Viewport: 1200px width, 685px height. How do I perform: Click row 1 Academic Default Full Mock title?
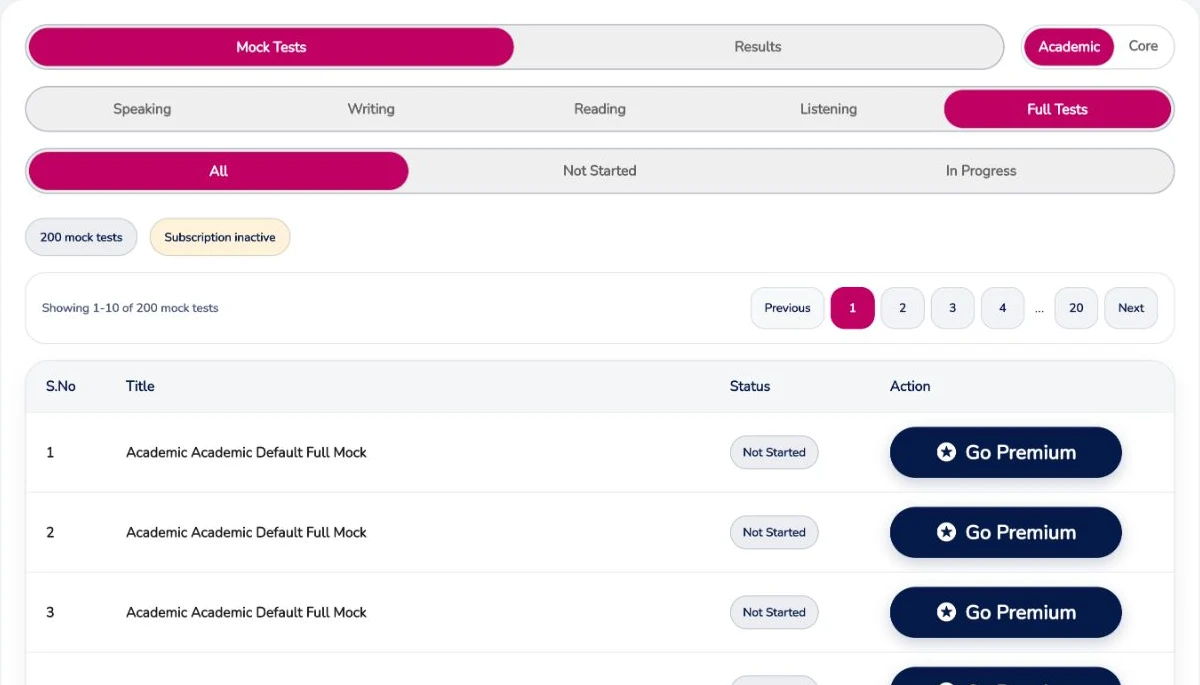coord(246,452)
